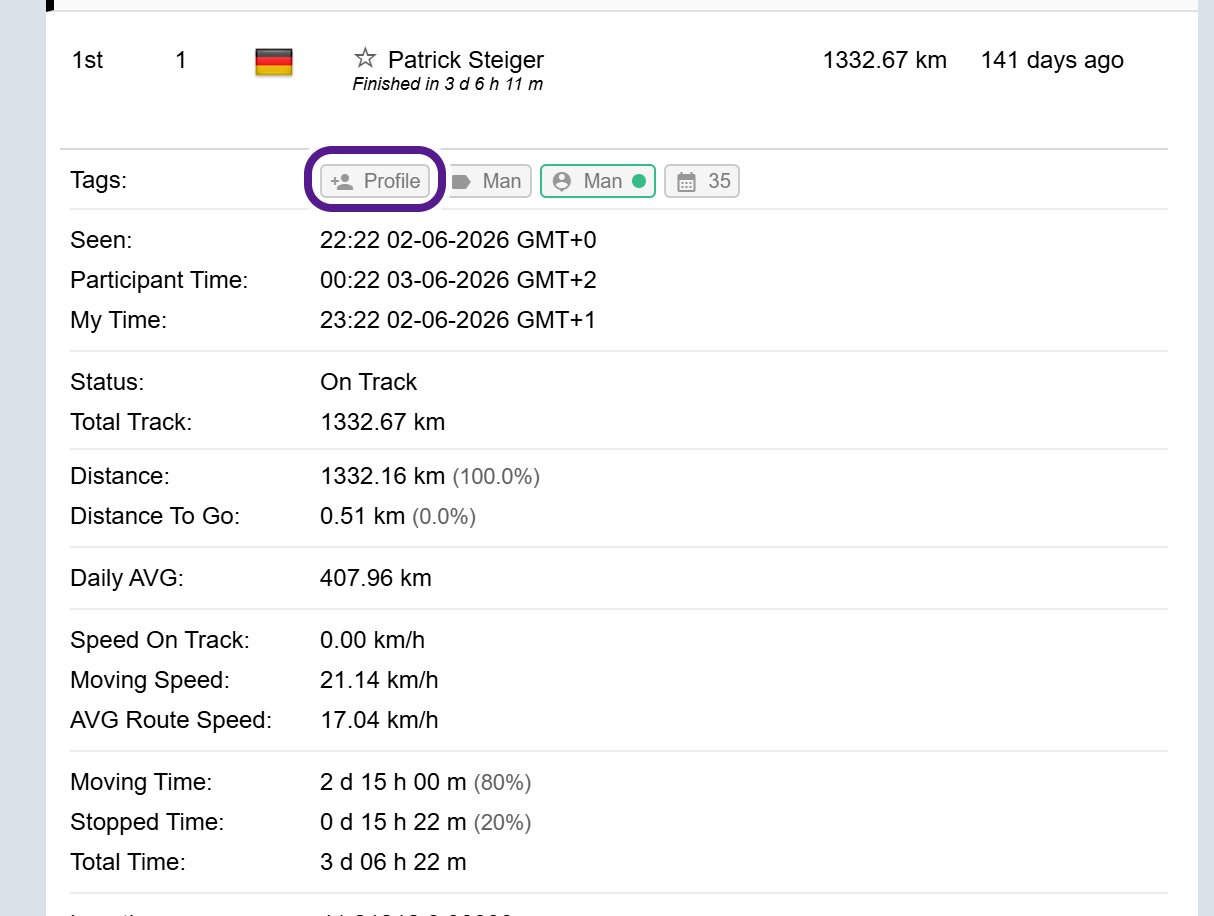
Task: Select My Time value 23:22 02-06-2026 GMT+1
Action: (458, 320)
